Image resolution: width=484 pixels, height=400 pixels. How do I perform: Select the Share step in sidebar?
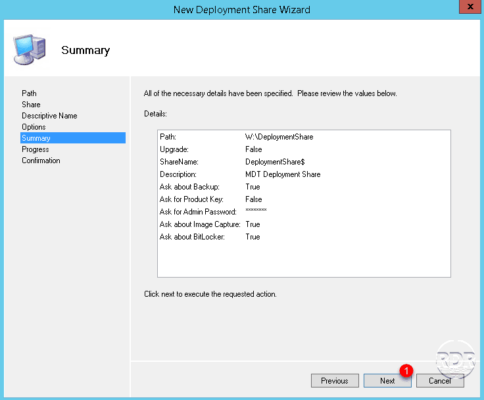(x=31, y=105)
